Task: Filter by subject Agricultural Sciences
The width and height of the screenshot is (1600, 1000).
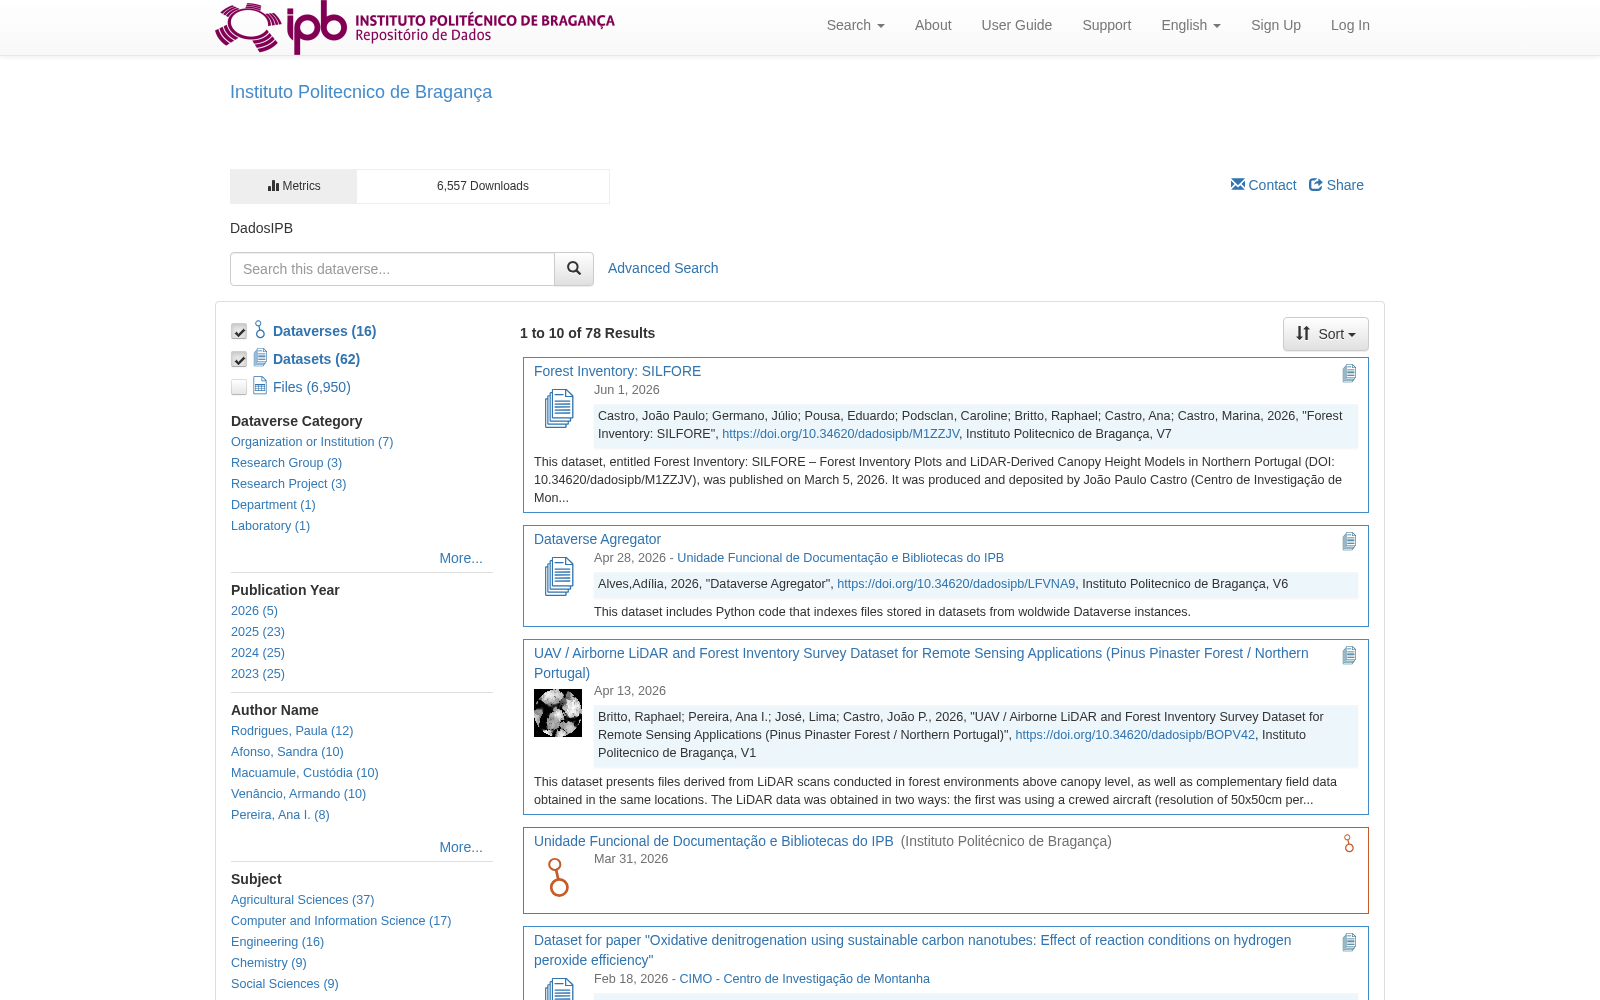Action: (302, 900)
